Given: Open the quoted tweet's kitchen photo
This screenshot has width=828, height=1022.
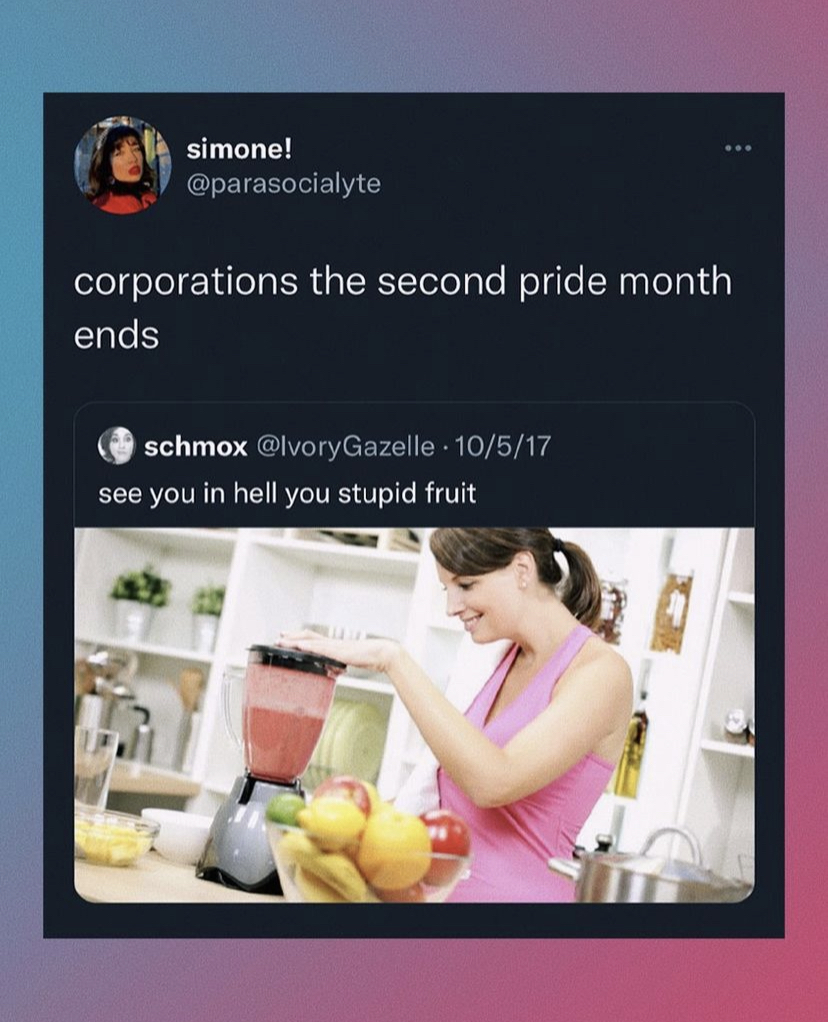Looking at the screenshot, I should 415,715.
